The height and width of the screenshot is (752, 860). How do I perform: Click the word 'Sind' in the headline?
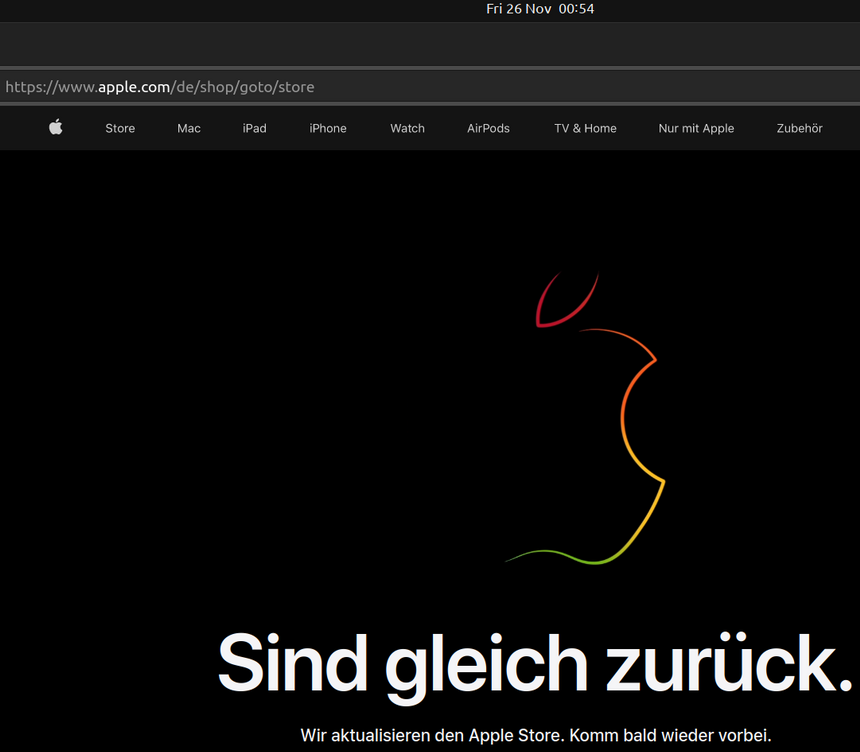click(x=291, y=663)
